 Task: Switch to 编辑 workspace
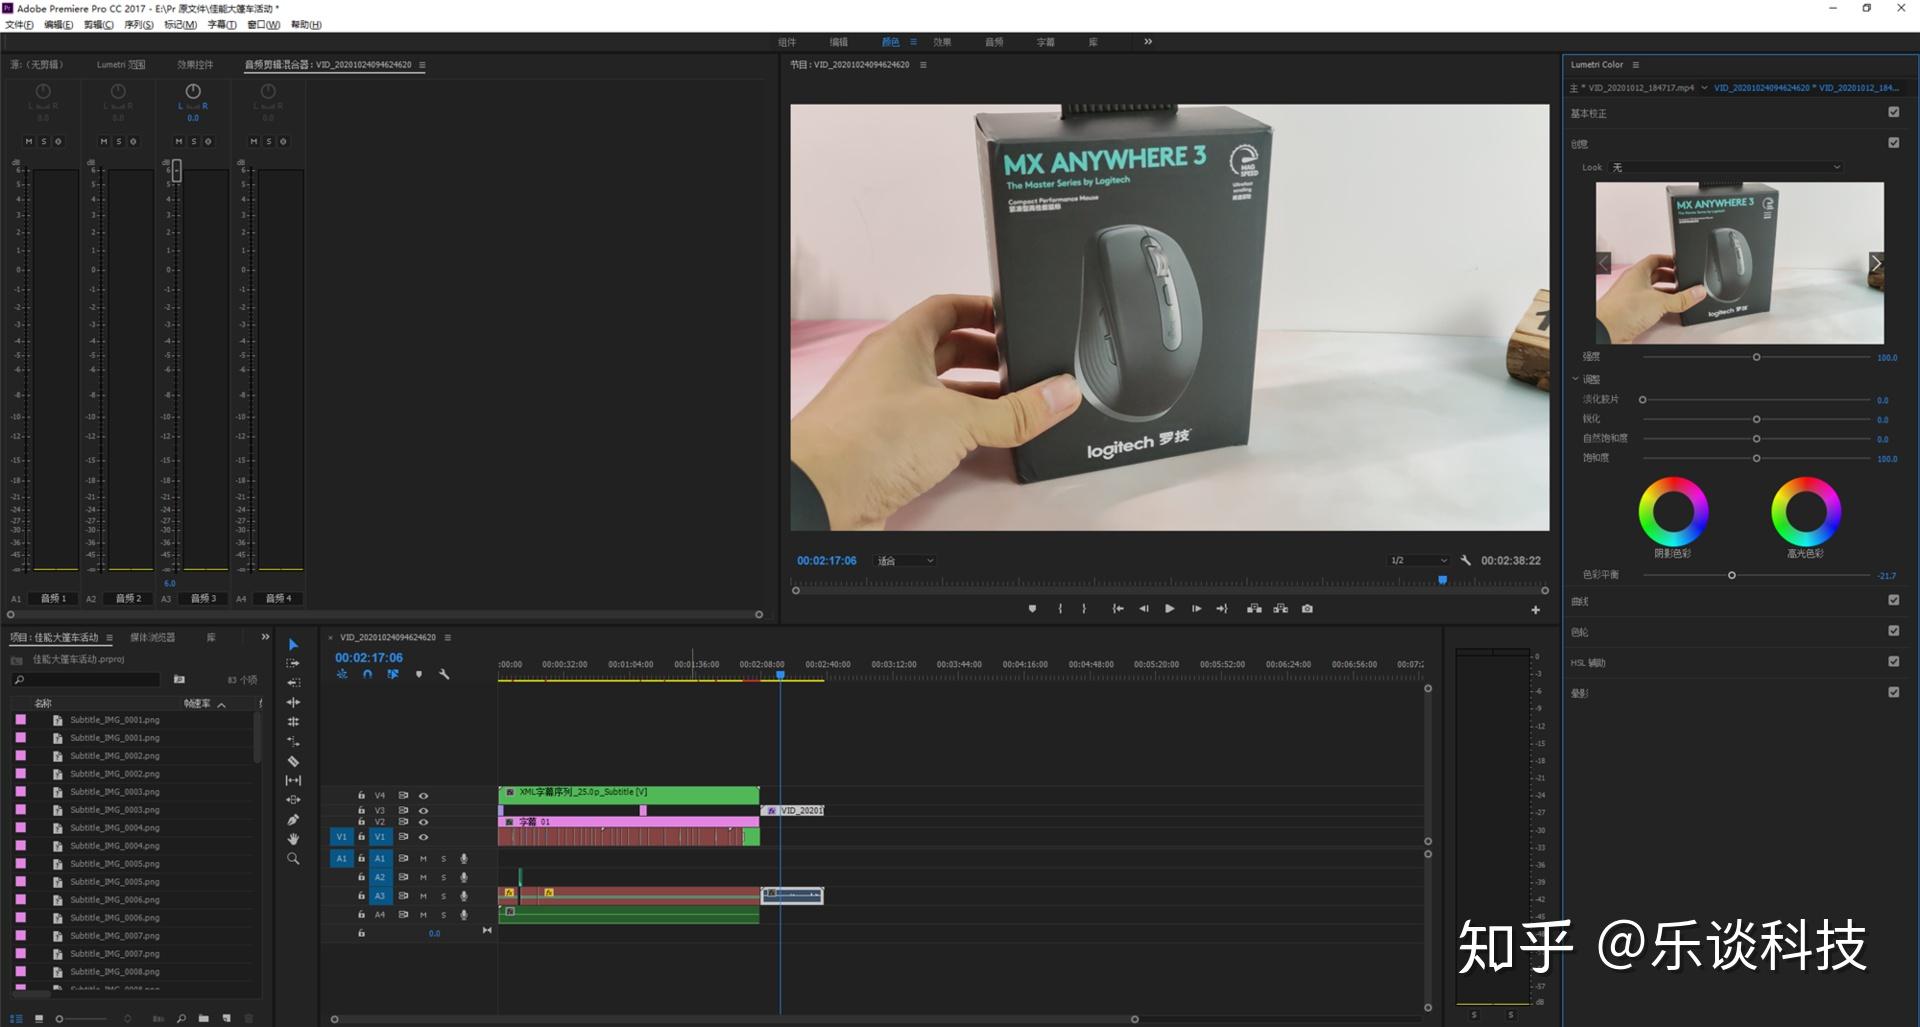[x=839, y=42]
